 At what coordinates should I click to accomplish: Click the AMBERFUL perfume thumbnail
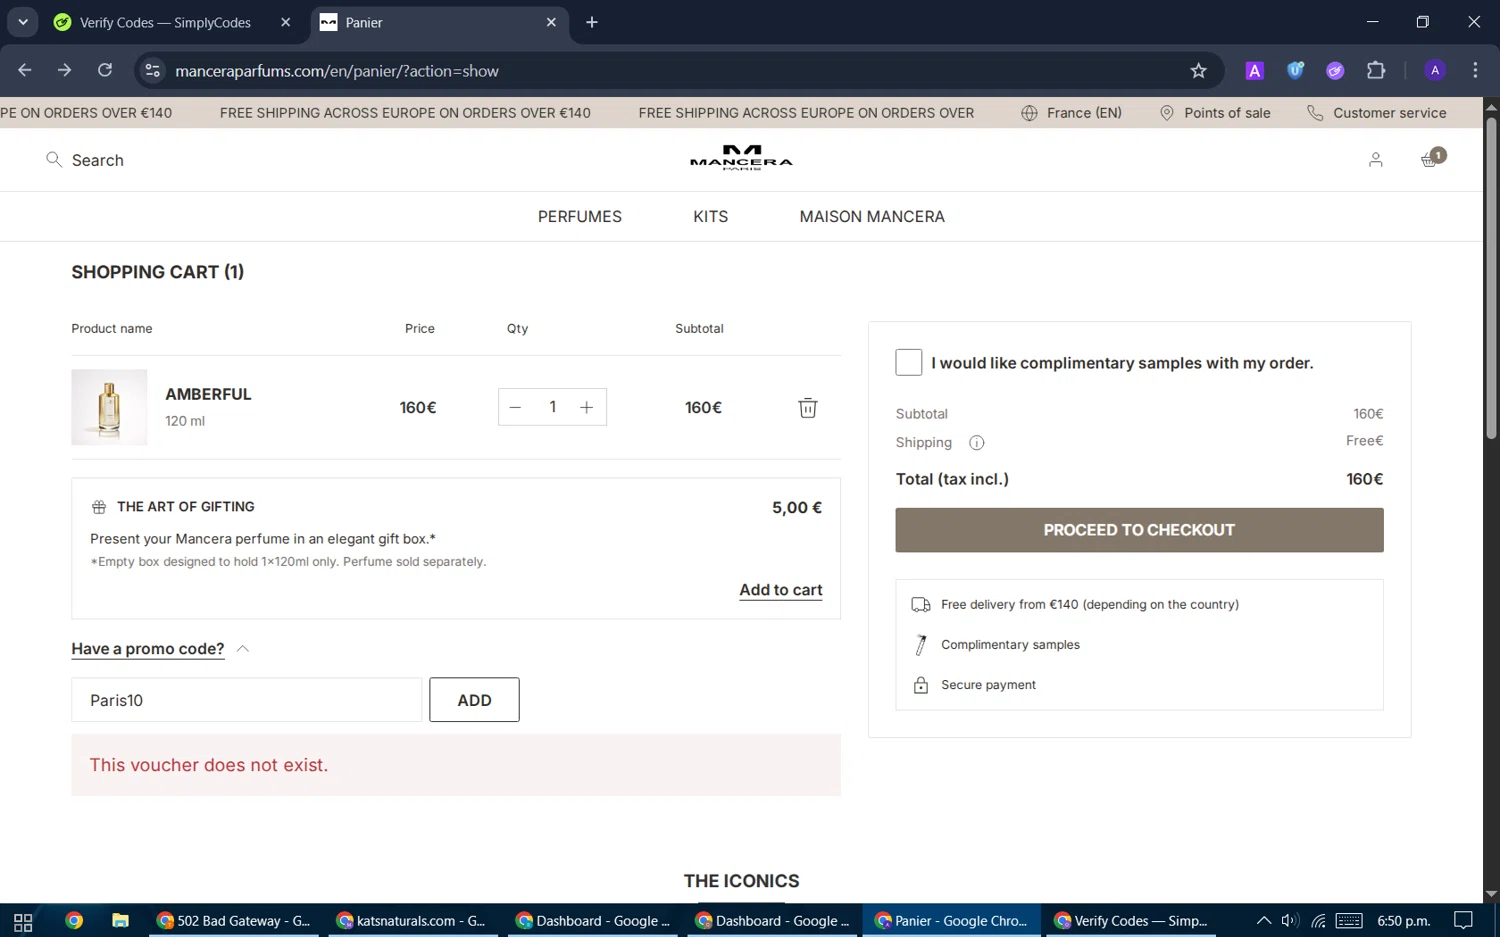109,407
